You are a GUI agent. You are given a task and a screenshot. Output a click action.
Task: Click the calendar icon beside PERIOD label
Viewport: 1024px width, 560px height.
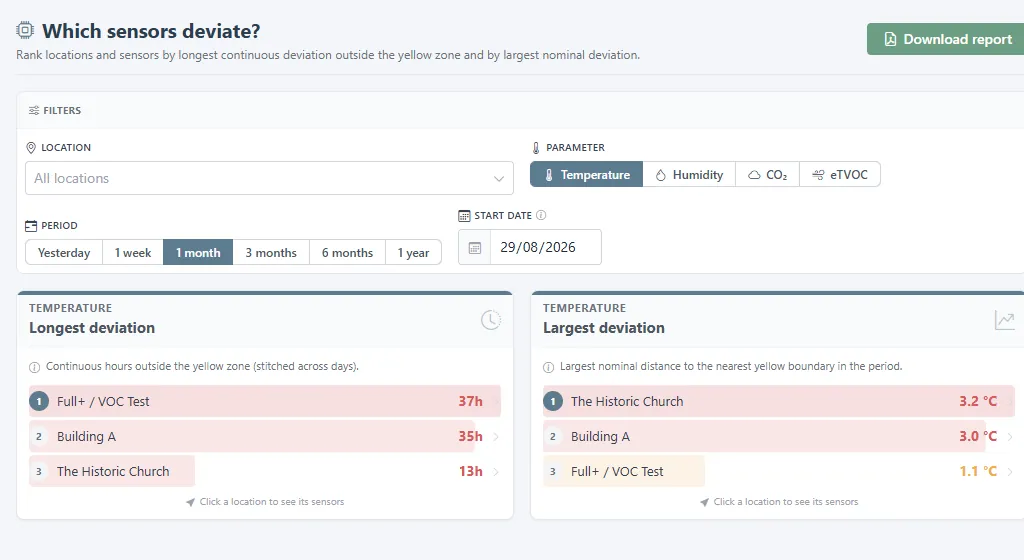coord(31,226)
